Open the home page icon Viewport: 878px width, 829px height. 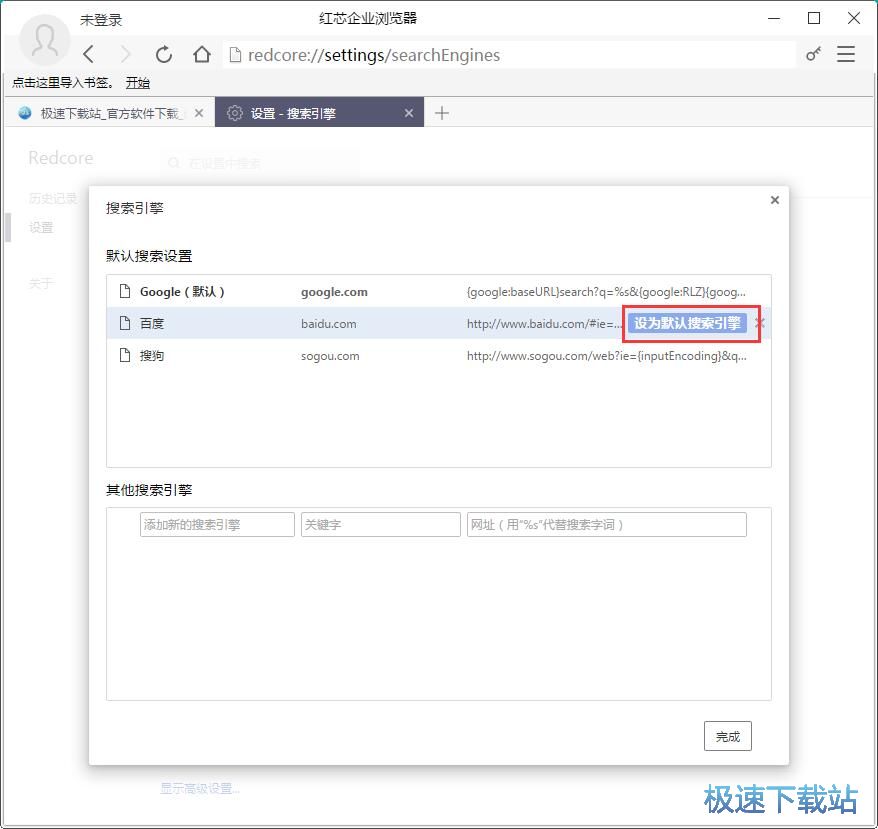coord(202,54)
